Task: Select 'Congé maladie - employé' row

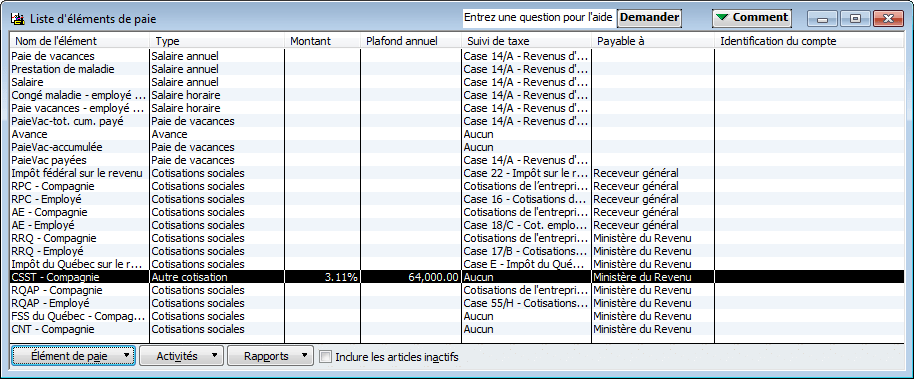Action: pos(458,94)
